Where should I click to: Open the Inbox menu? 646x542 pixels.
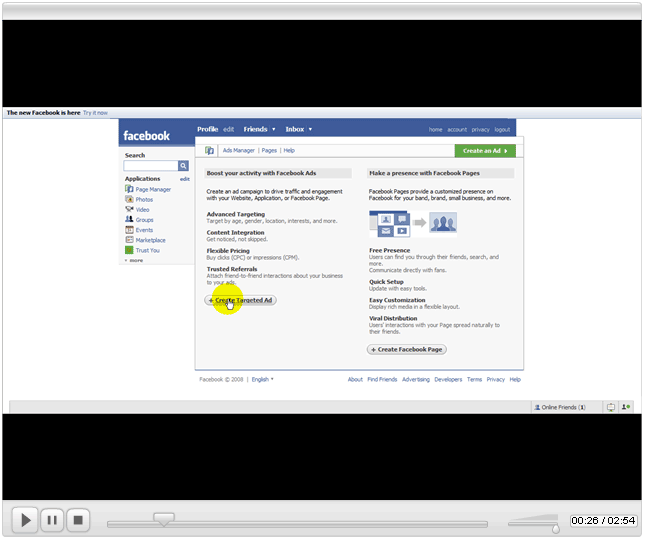[x=296, y=130]
